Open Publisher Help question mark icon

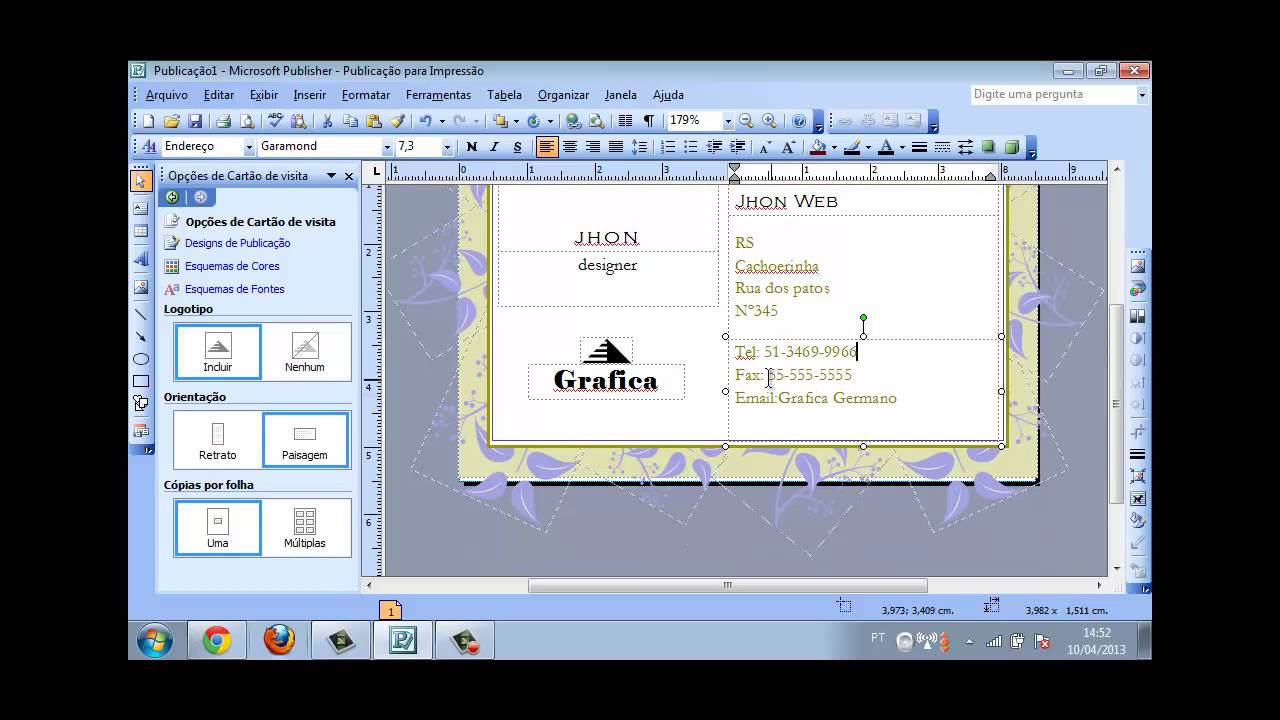(x=798, y=121)
